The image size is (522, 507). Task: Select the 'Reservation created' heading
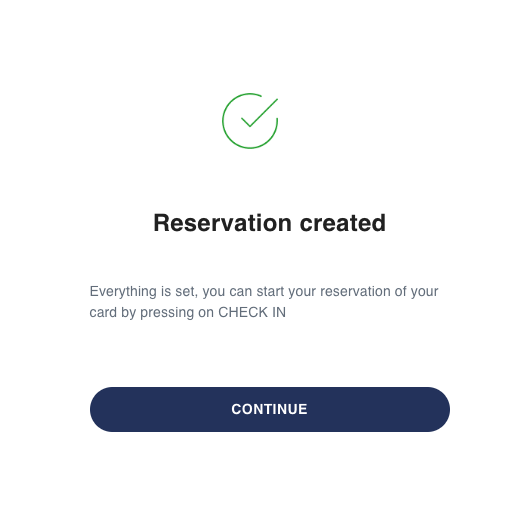(x=270, y=223)
